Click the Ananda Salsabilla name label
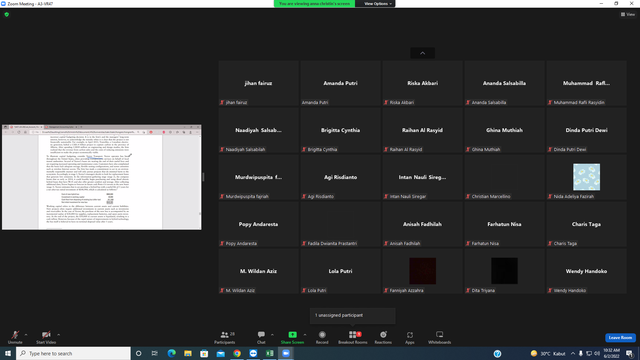Image resolution: width=640 pixels, height=360 pixels. click(x=504, y=83)
